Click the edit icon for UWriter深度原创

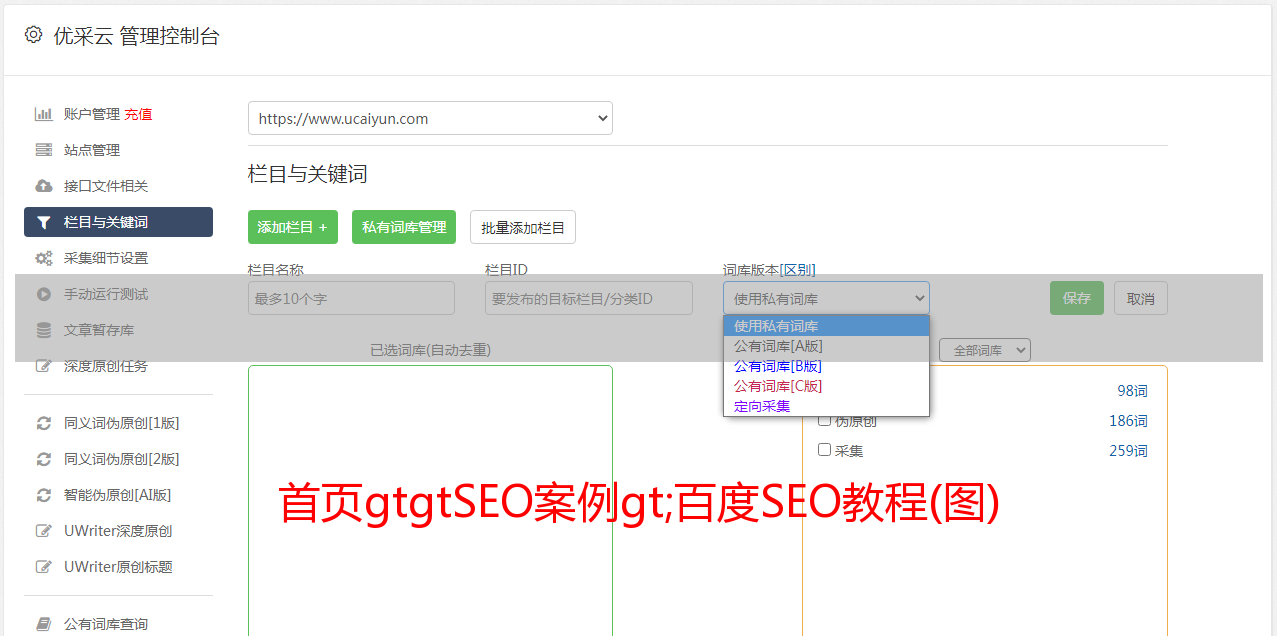click(x=43, y=531)
